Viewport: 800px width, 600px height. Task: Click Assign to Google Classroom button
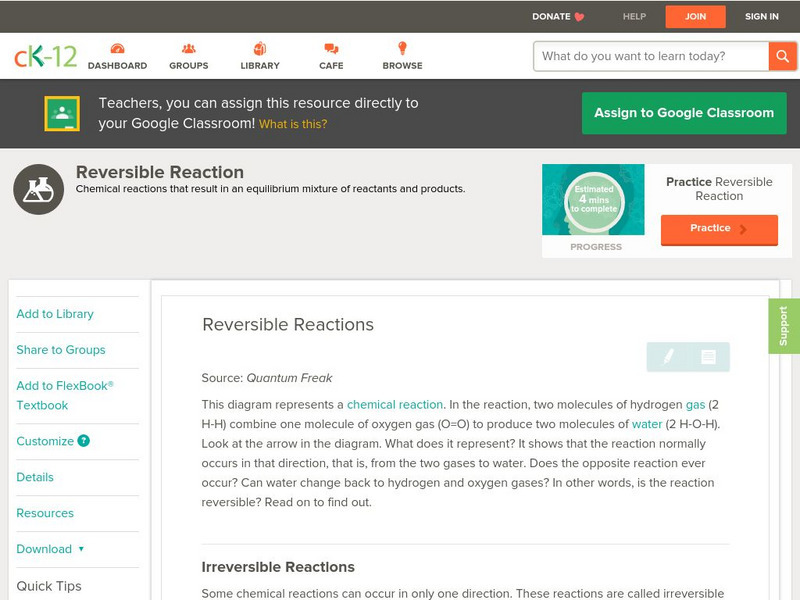684,113
